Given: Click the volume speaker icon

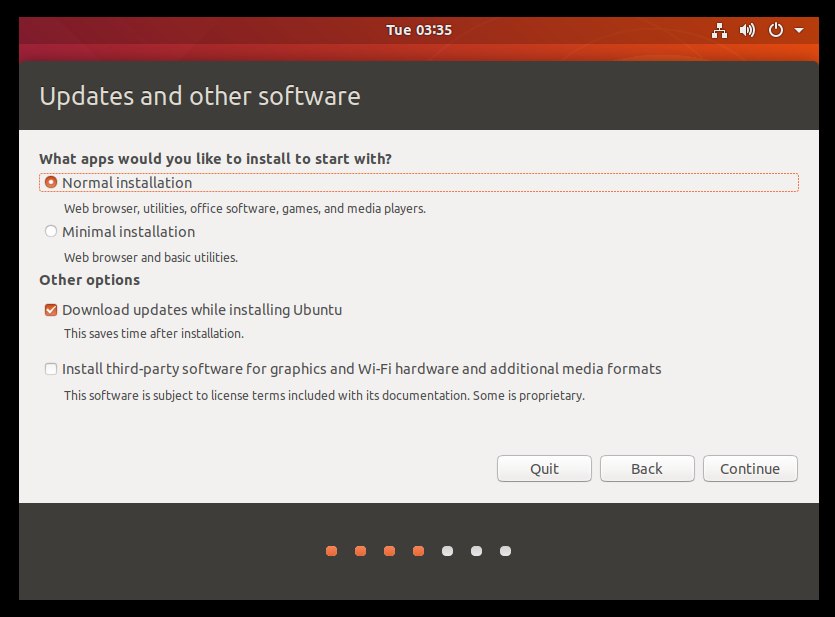Looking at the screenshot, I should click(x=747, y=30).
